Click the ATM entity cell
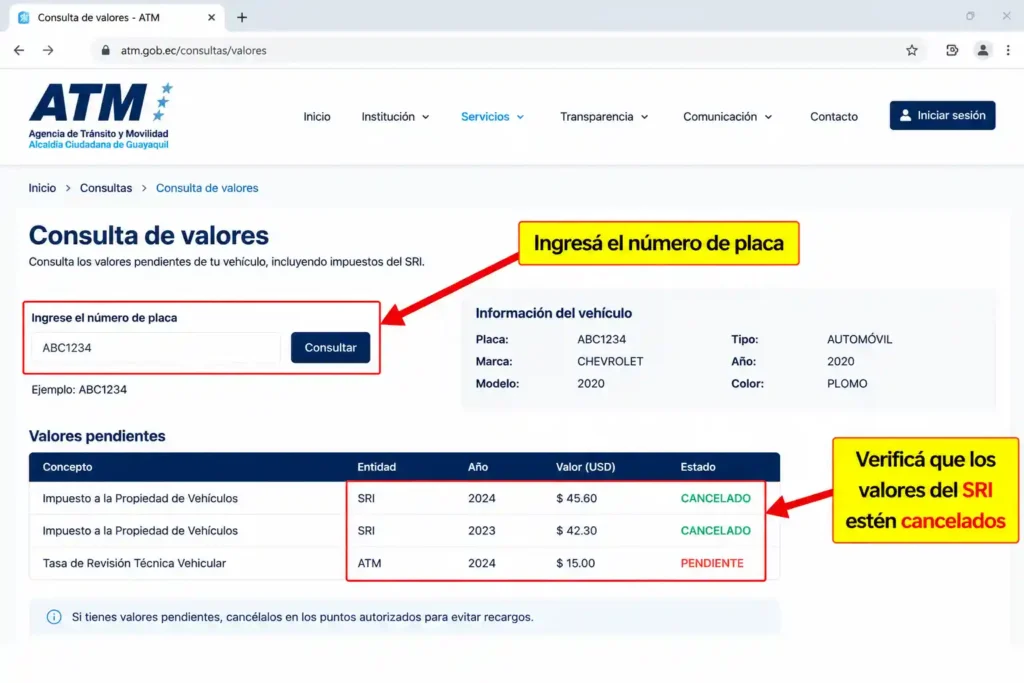Screen dimensions: 1024x683 tap(369, 563)
